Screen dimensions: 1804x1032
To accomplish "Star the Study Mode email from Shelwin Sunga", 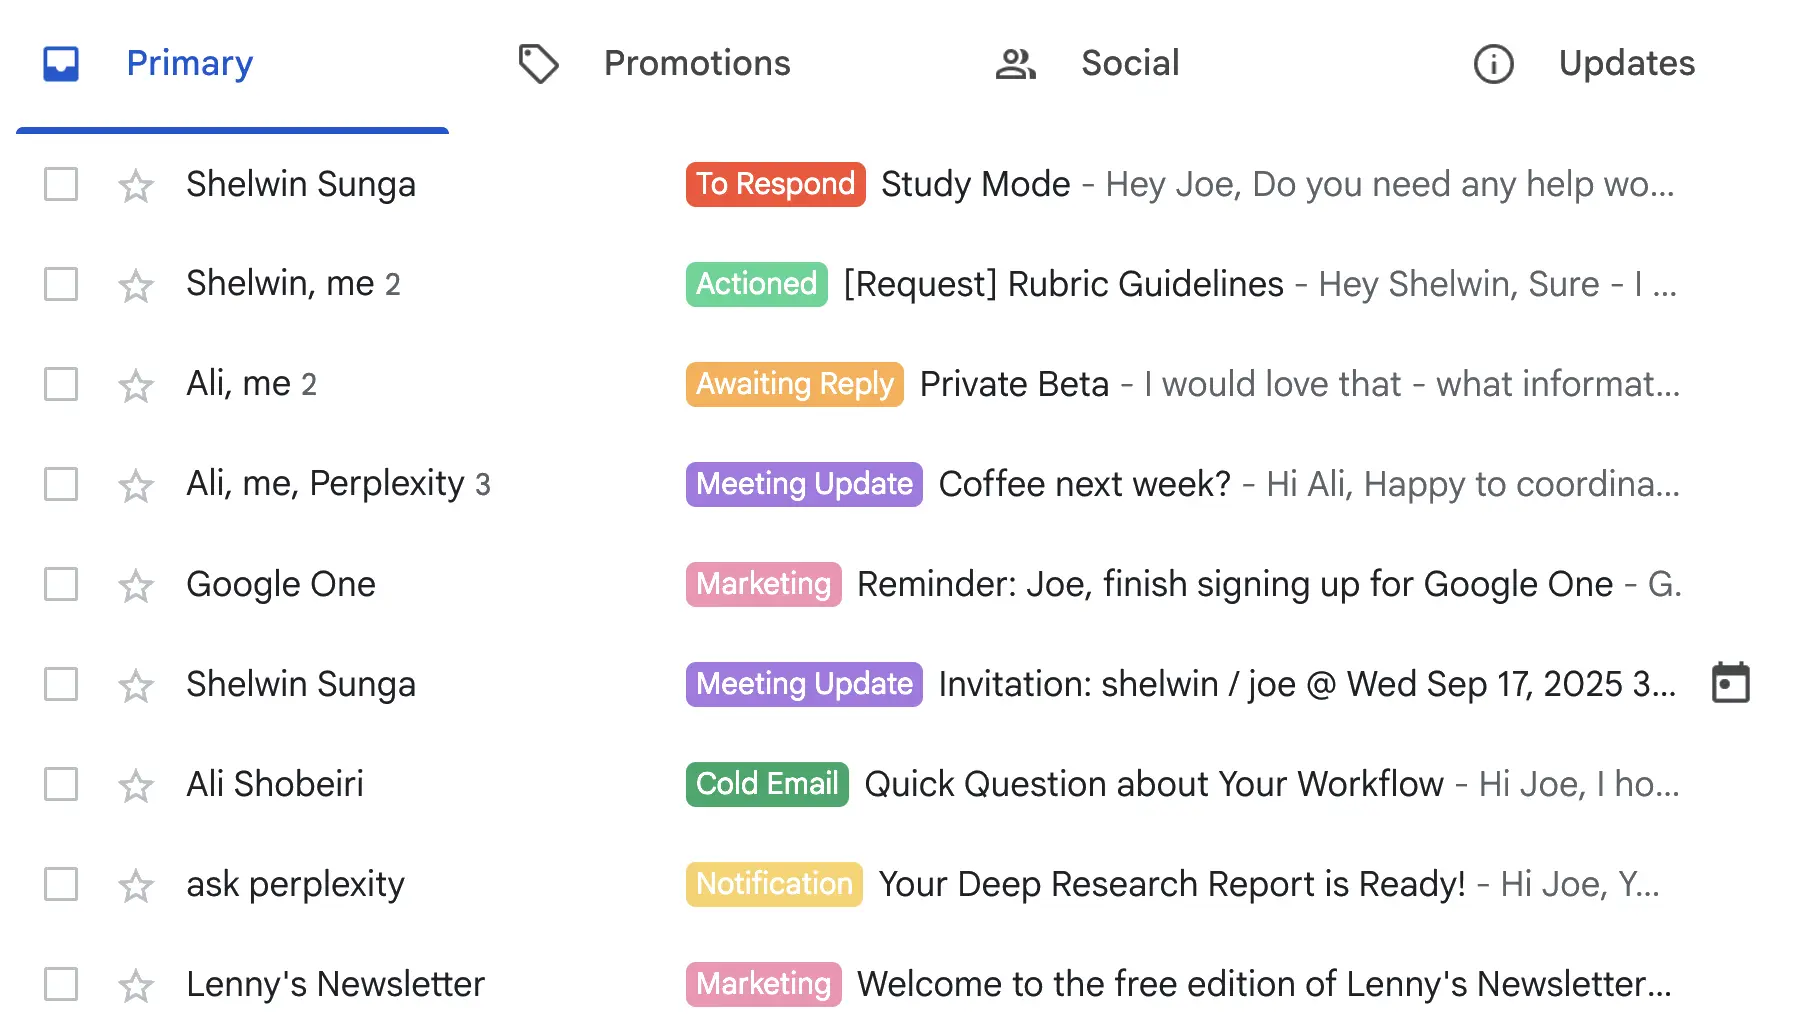I will point(136,185).
